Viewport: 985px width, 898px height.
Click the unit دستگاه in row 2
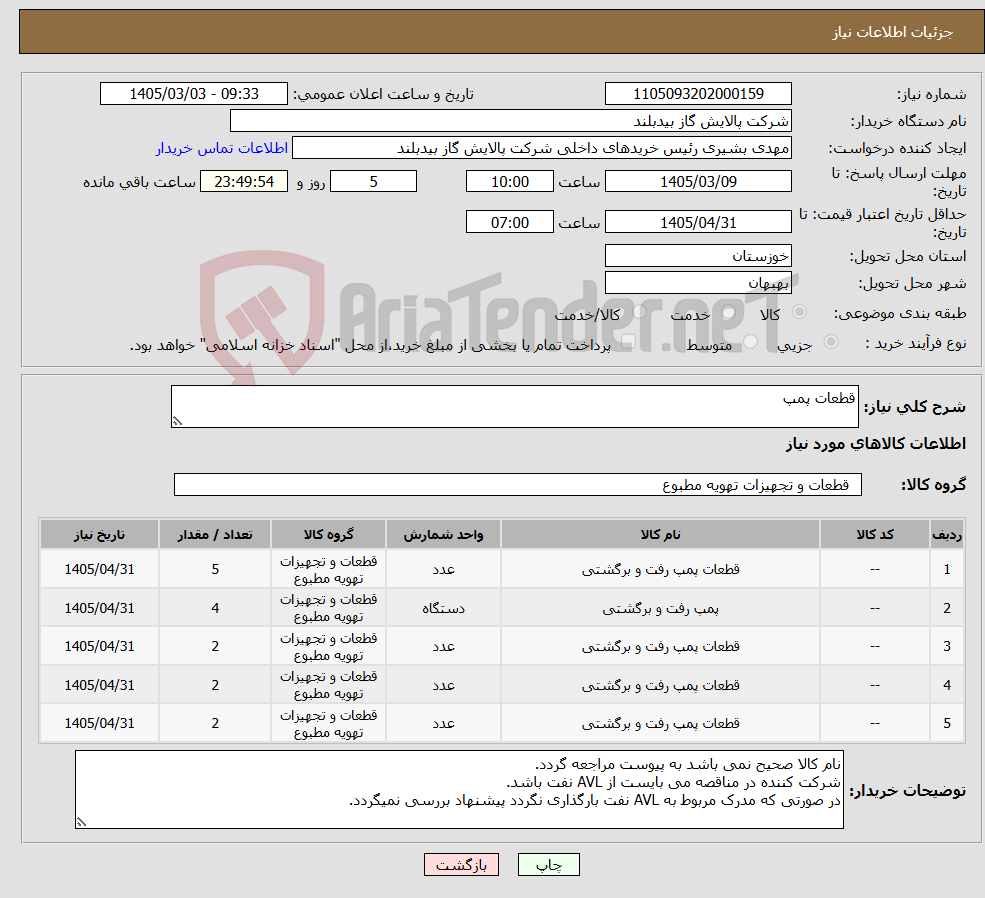coord(443,608)
